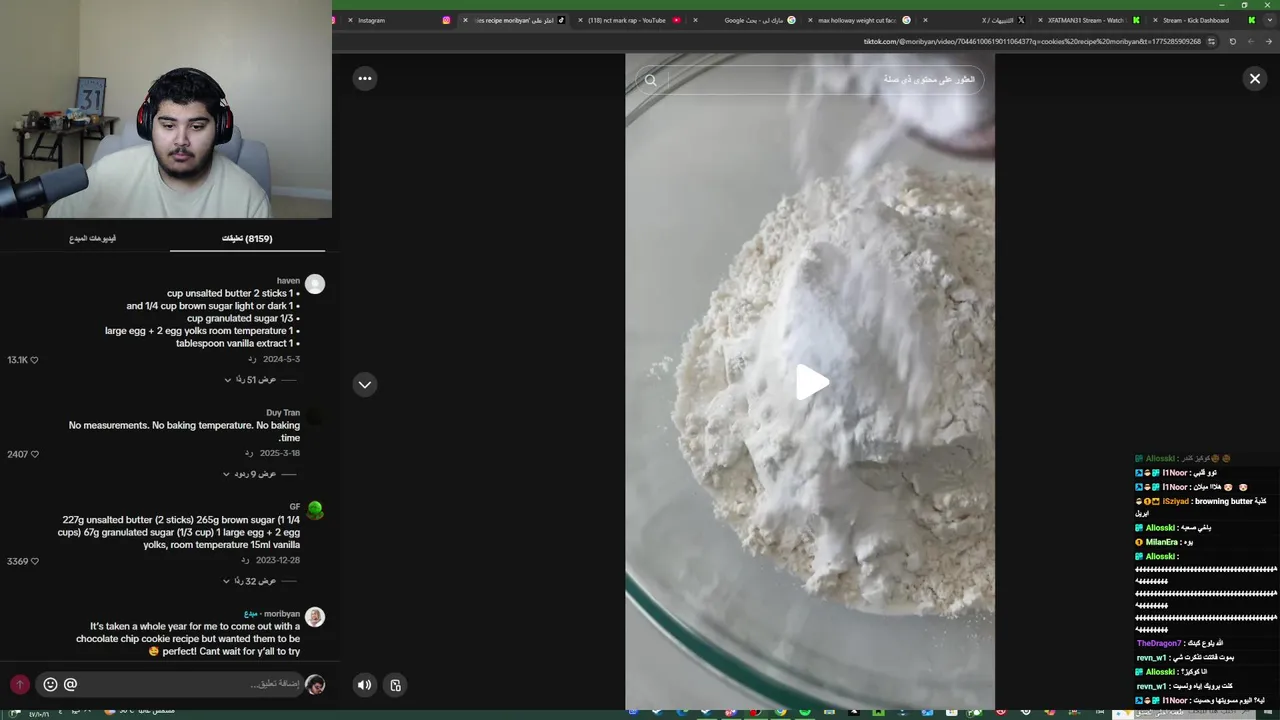The image size is (1280, 720).
Task: Switch to XFATMAN31 Stream Kick tab
Action: (1090, 20)
